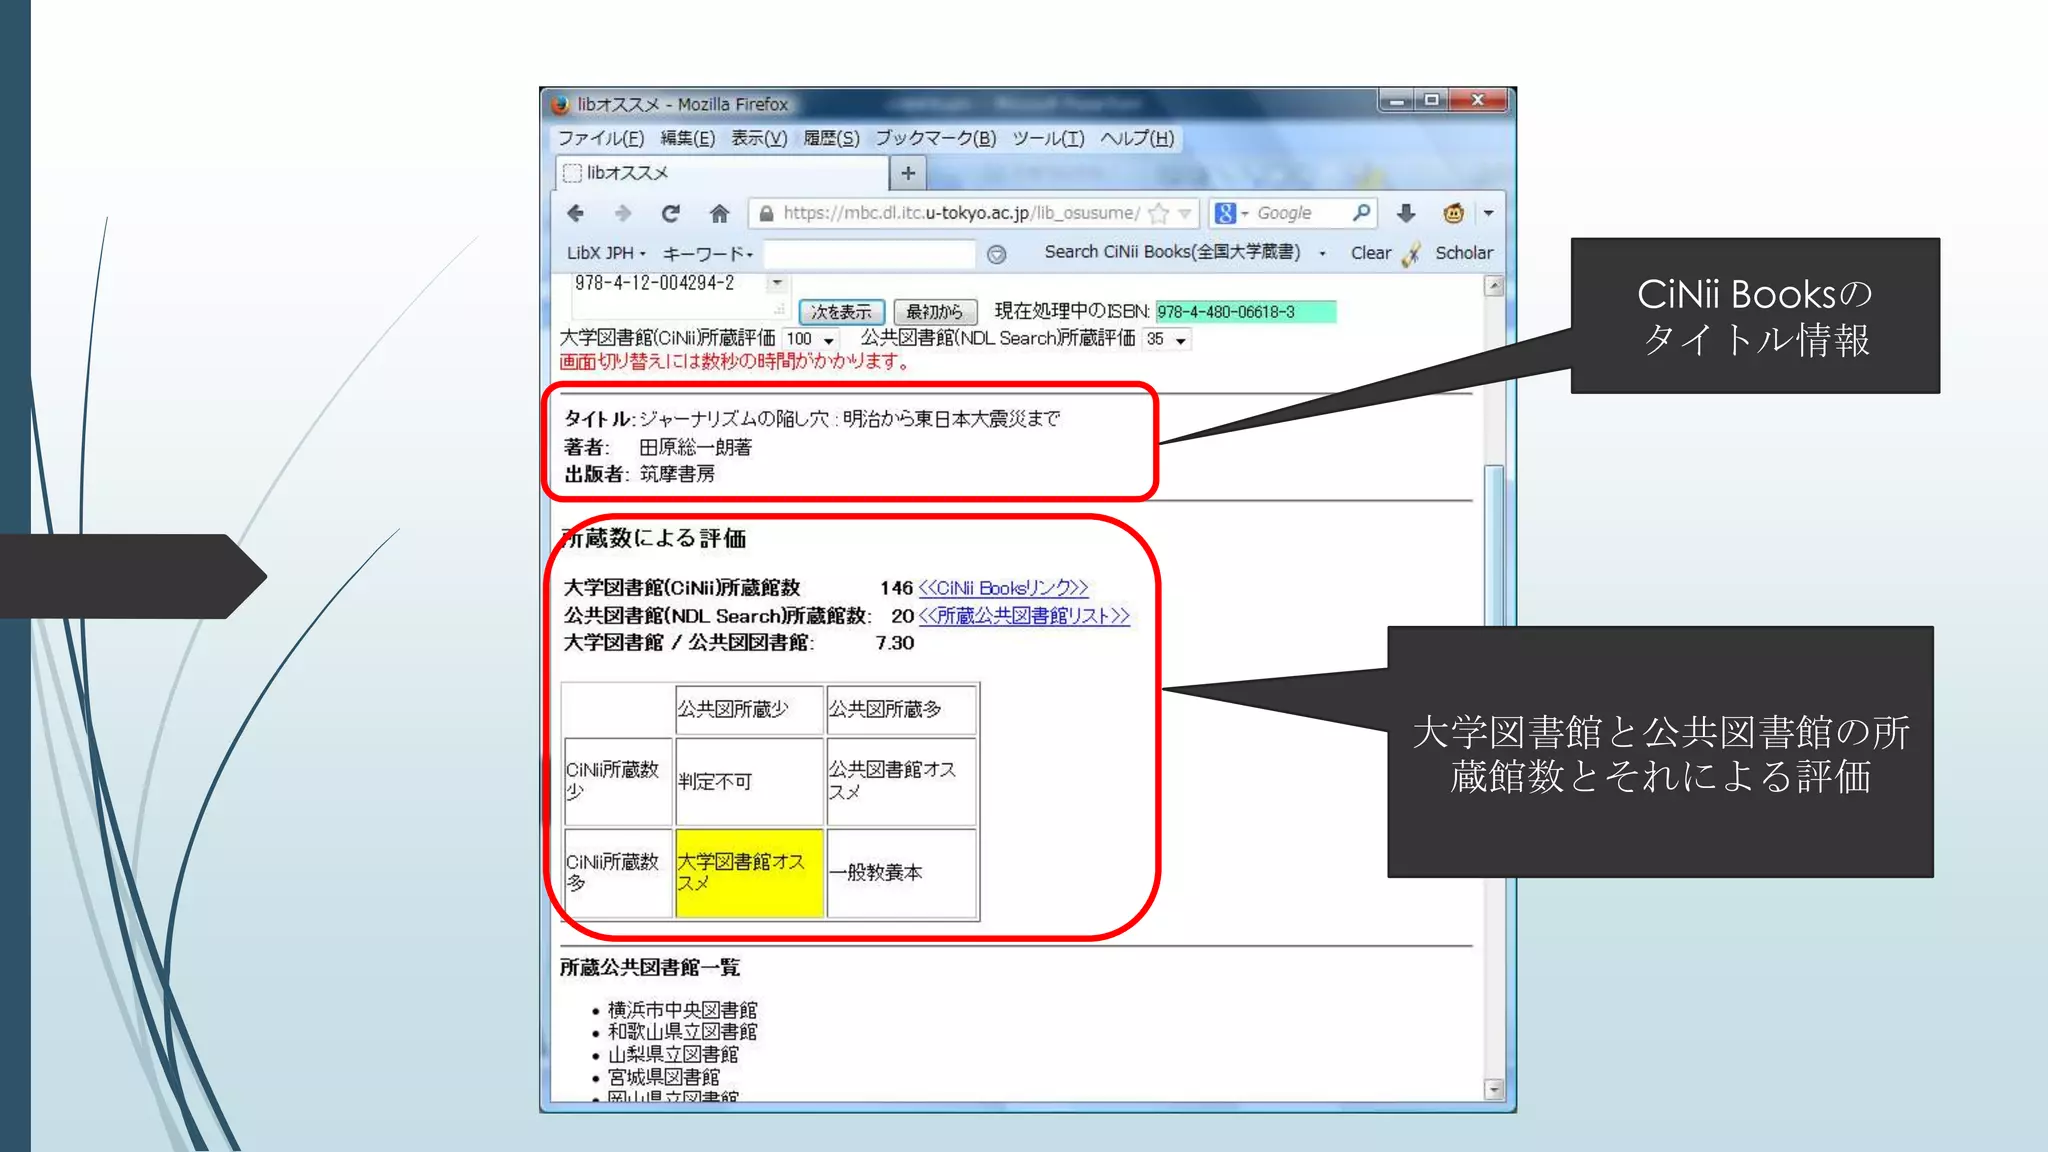The image size is (2048, 1152).
Task: Click the LibX keyword input field
Action: click(869, 254)
